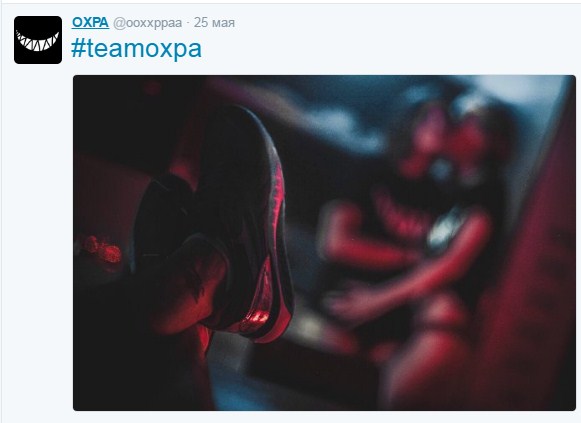The image size is (581, 423).
Task: Select the hash symbol of #teamoxpa
Action: click(x=78, y=49)
